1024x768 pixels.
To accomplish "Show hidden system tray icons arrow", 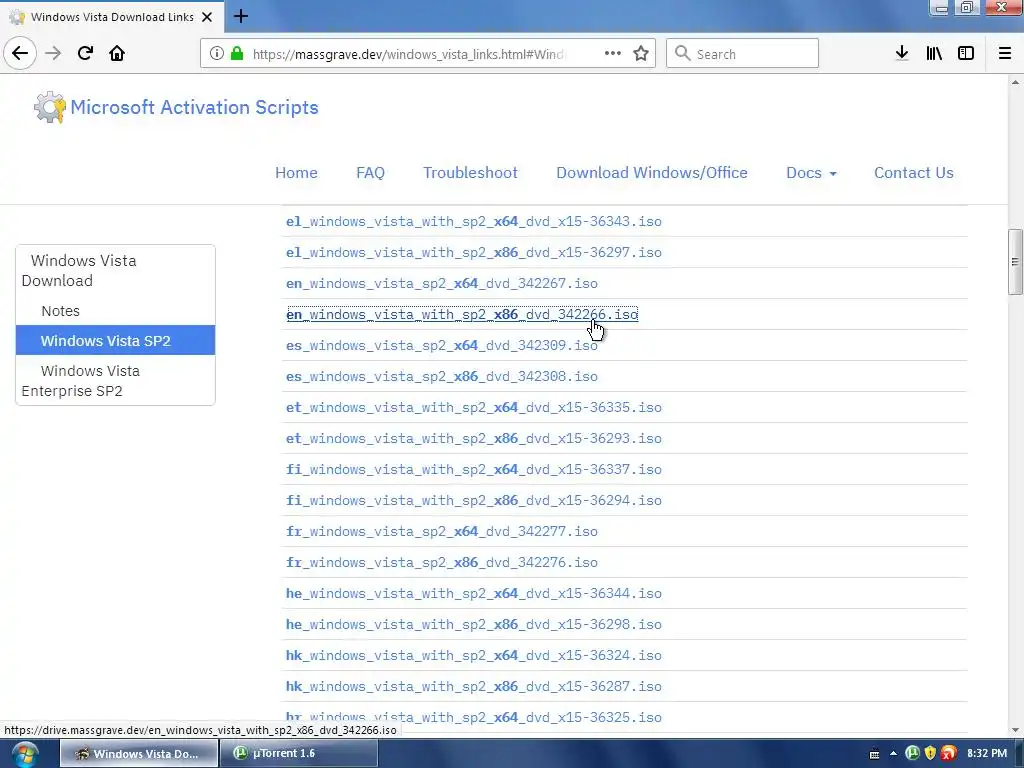I will coord(893,754).
